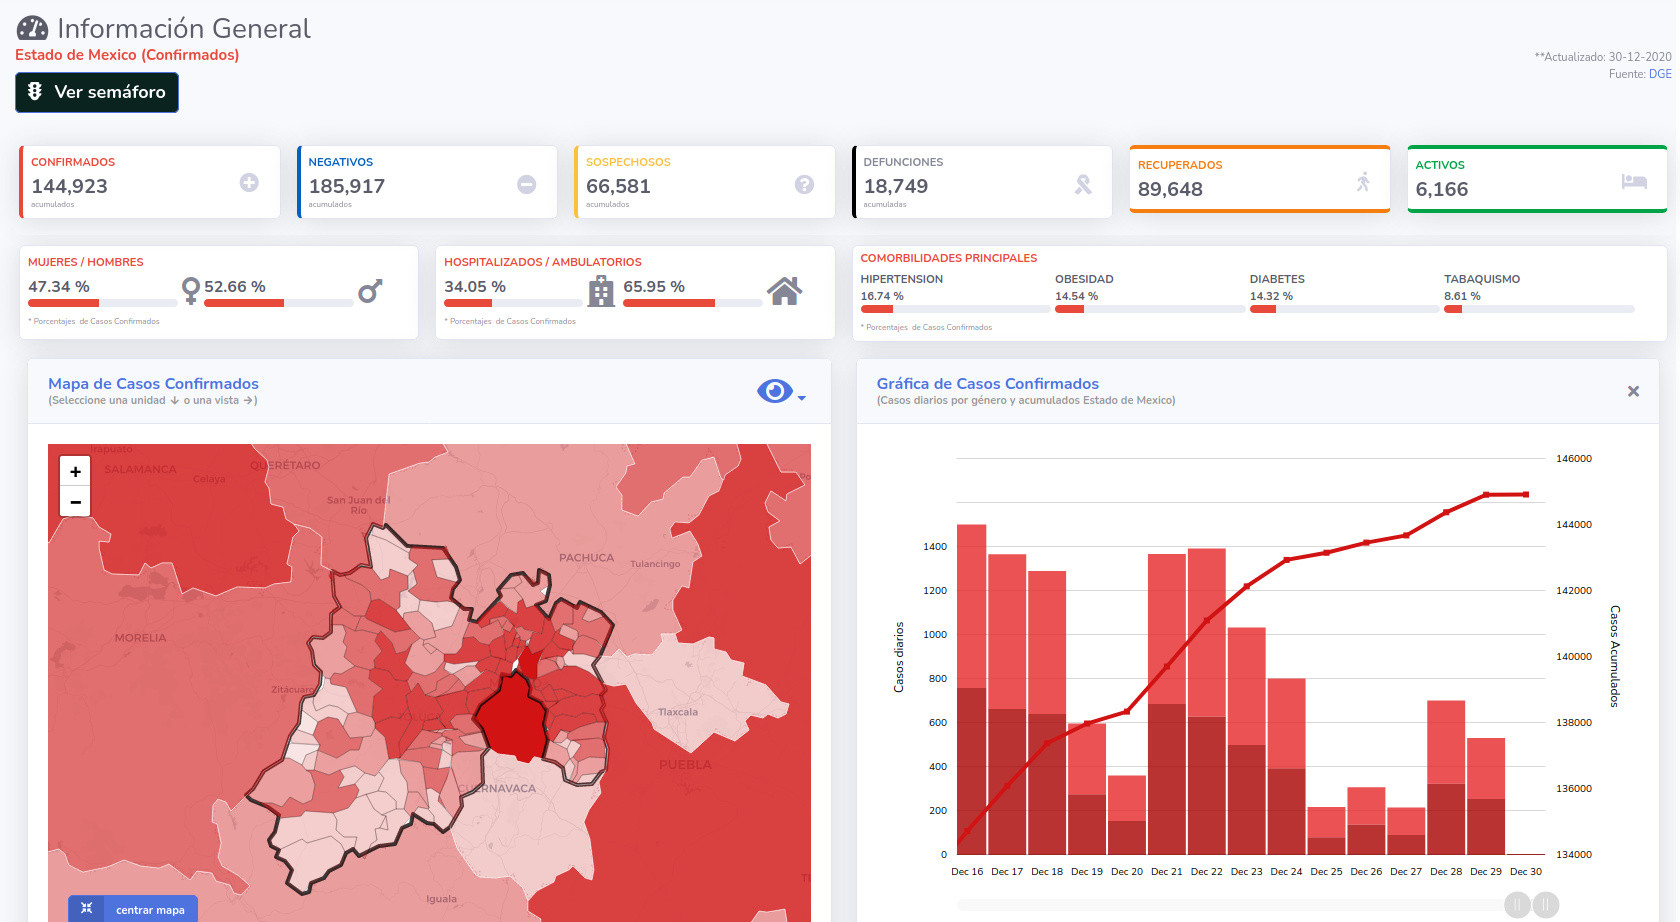Image resolution: width=1680 pixels, height=922 pixels.
Task: Open the DGE source link
Action: (1660, 74)
